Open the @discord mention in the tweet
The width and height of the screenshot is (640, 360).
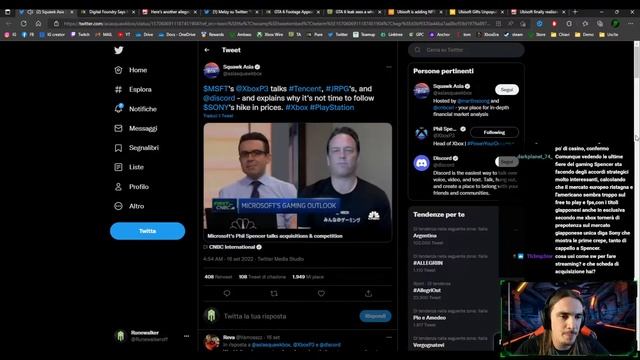point(219,98)
